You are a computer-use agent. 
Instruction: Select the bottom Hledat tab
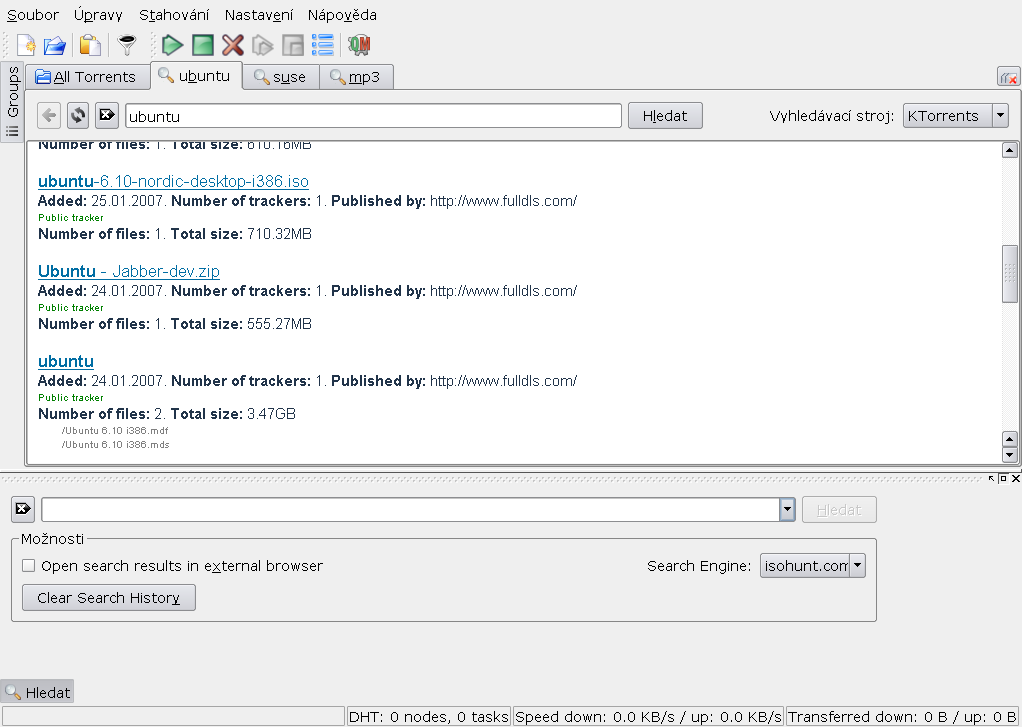pyautogui.click(x=37, y=692)
